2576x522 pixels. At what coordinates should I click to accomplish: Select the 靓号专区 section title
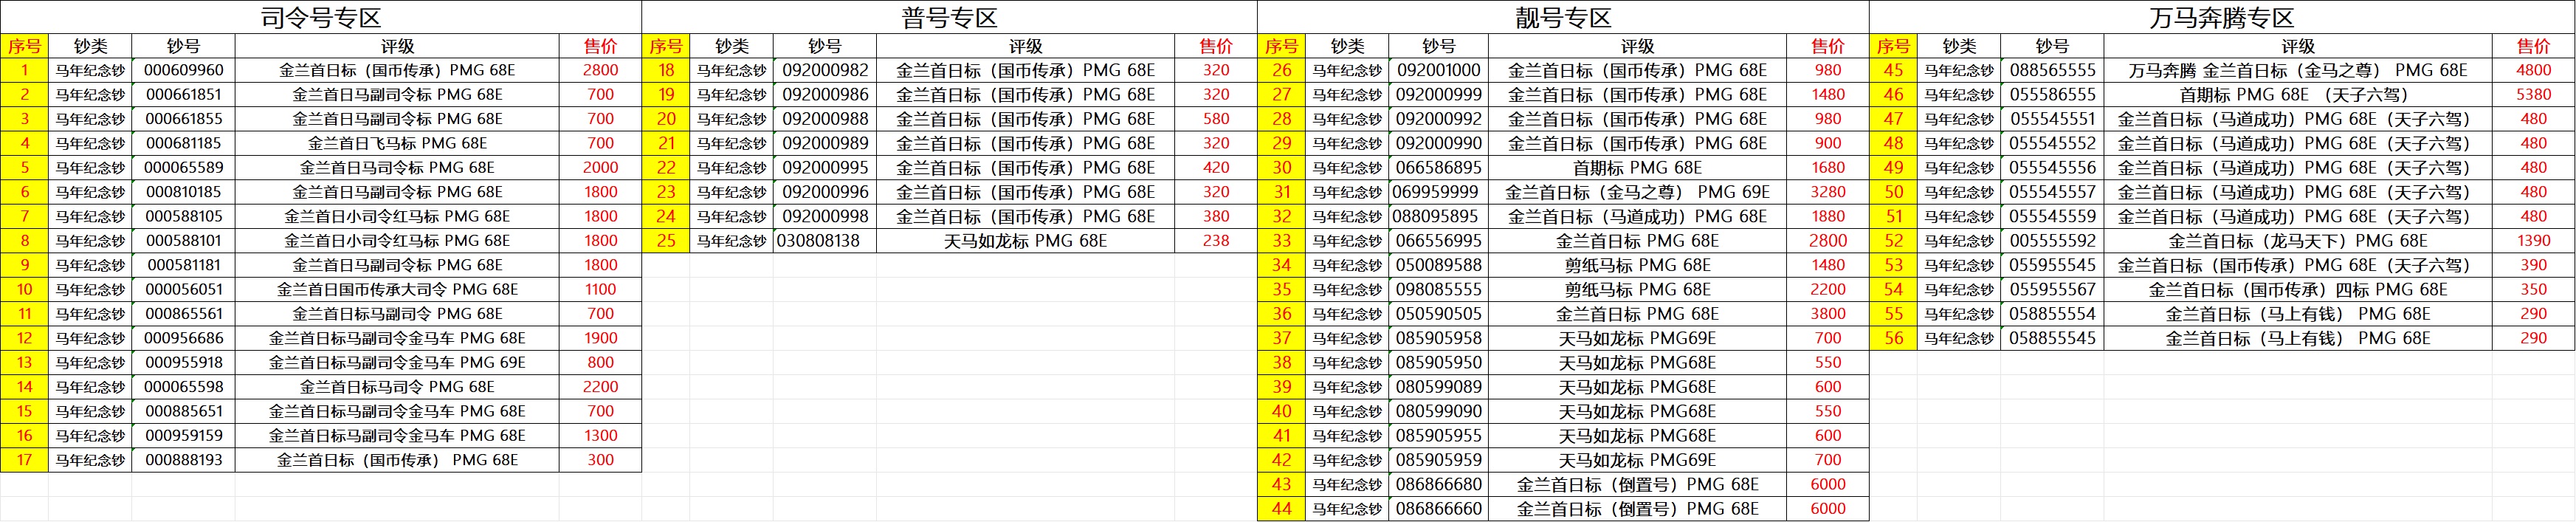[1563, 17]
